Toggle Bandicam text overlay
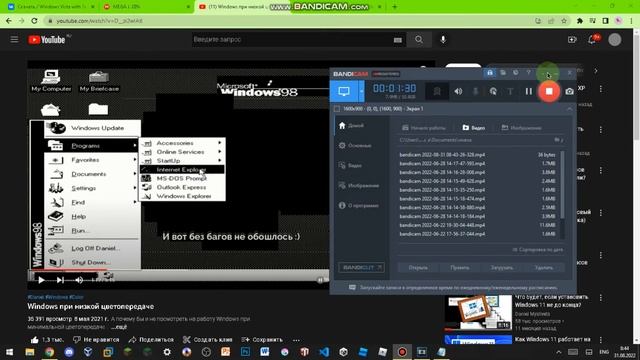The width and height of the screenshot is (640, 360). tap(510, 91)
